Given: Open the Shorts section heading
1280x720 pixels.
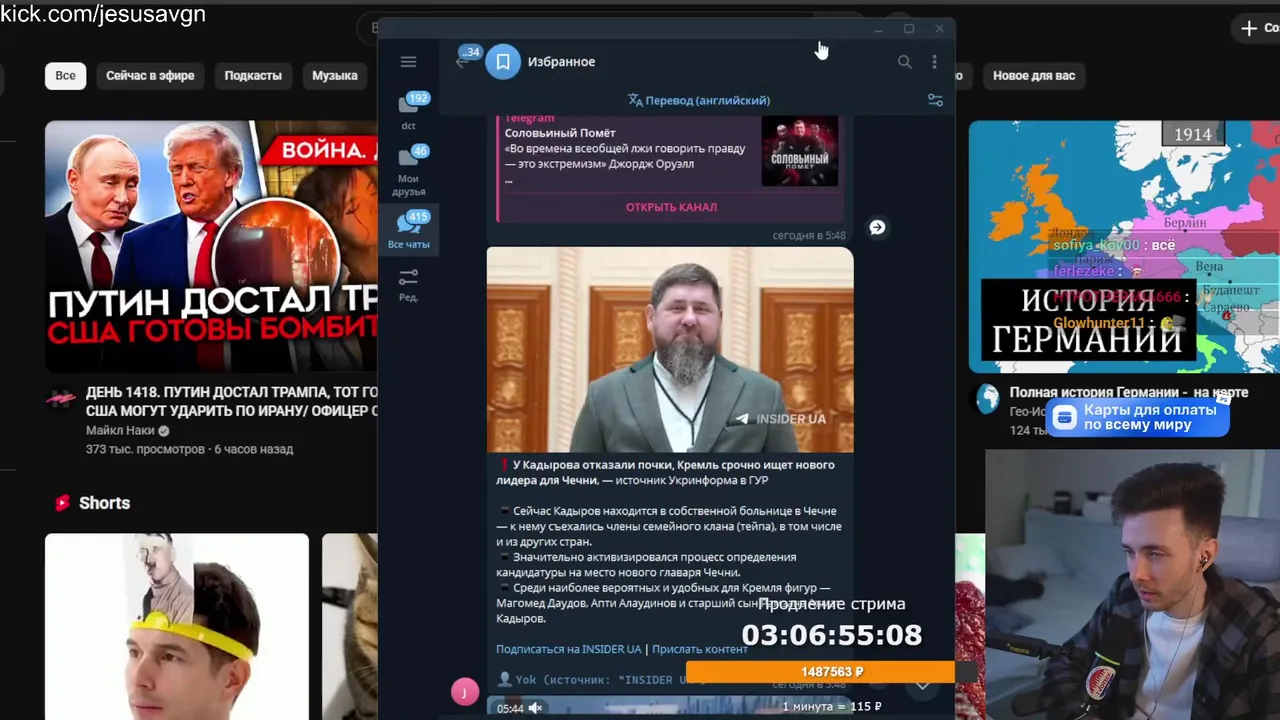Looking at the screenshot, I should [x=105, y=503].
